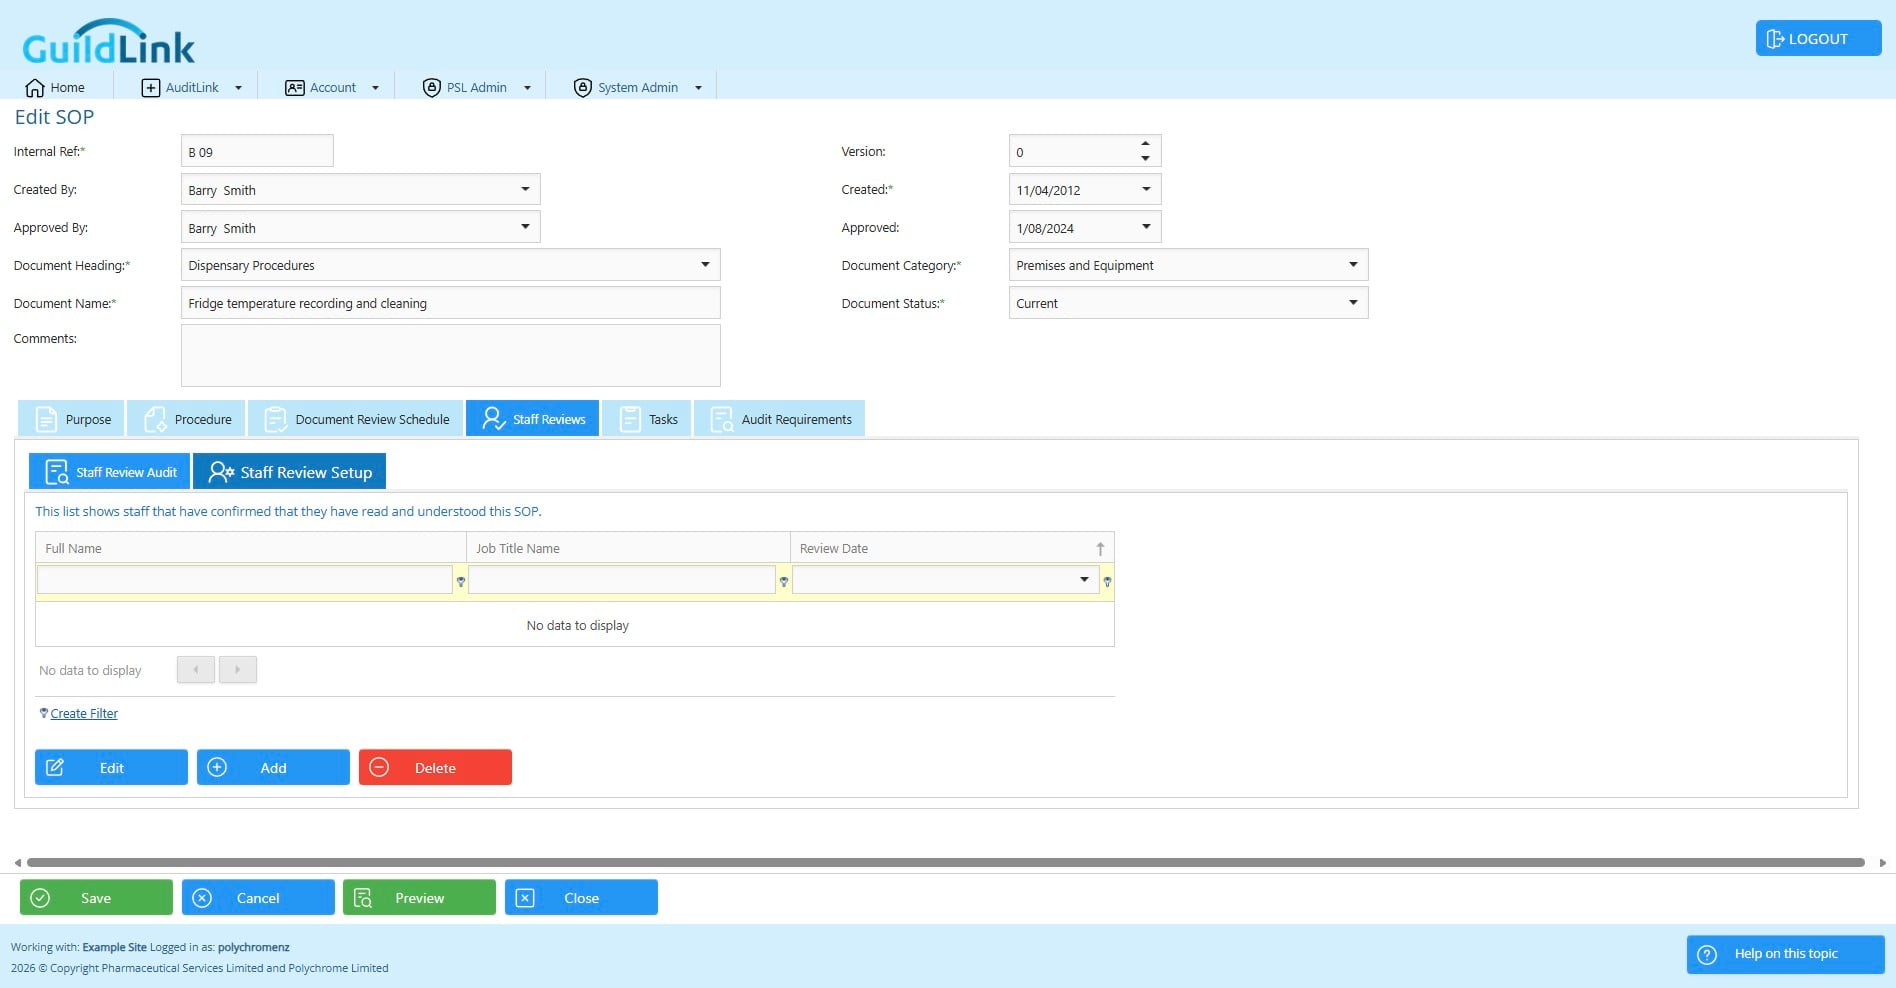Screen dimensions: 1896x988
Task: Open the Audit Requirements tab
Action: coord(780,419)
